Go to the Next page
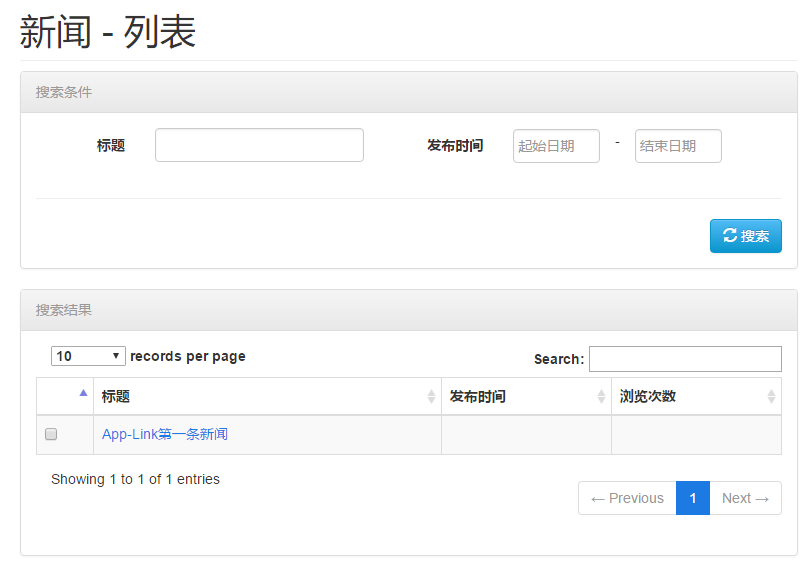The width and height of the screenshot is (808, 571). 746,498
